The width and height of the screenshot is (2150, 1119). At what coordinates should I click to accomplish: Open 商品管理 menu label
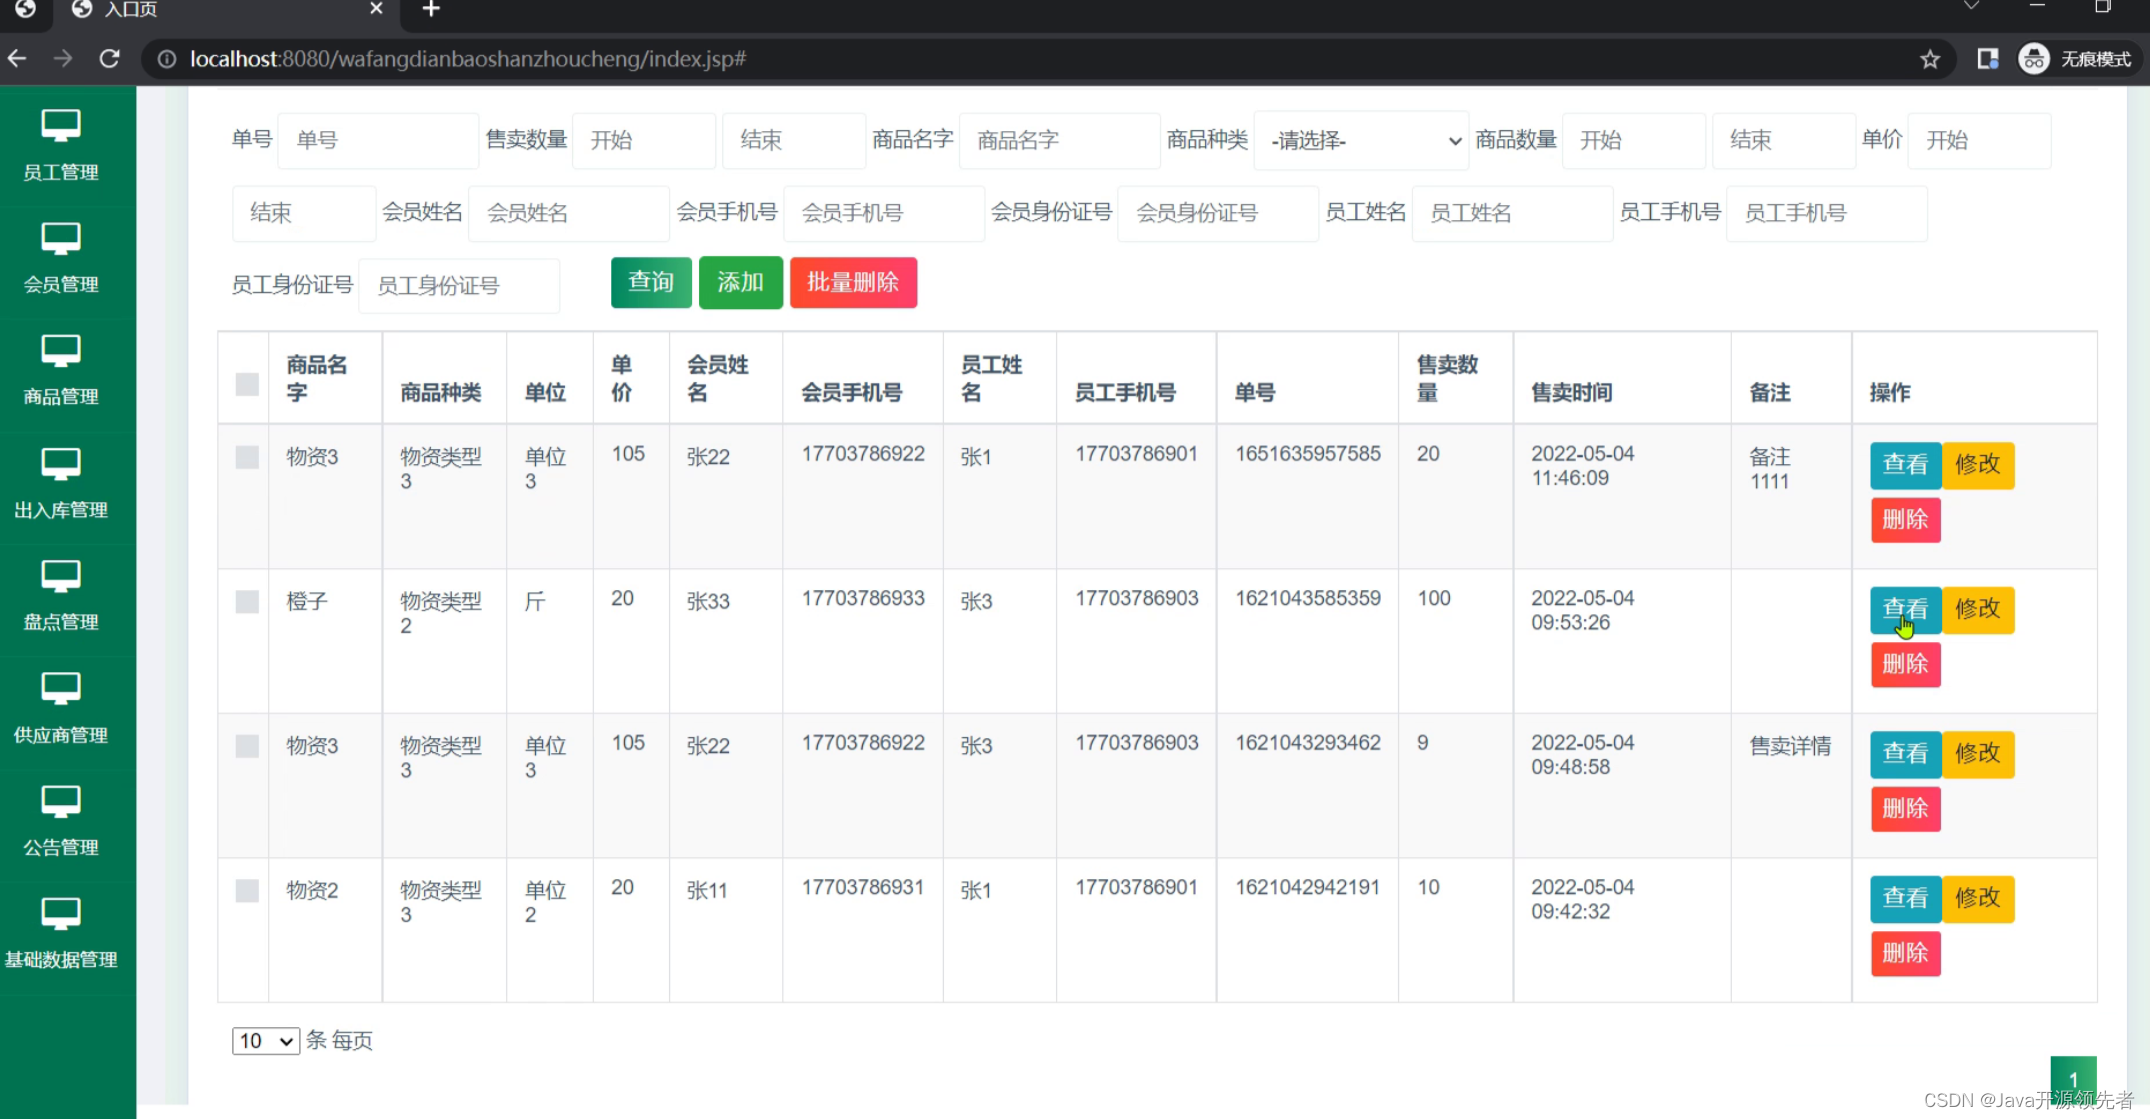(x=61, y=396)
